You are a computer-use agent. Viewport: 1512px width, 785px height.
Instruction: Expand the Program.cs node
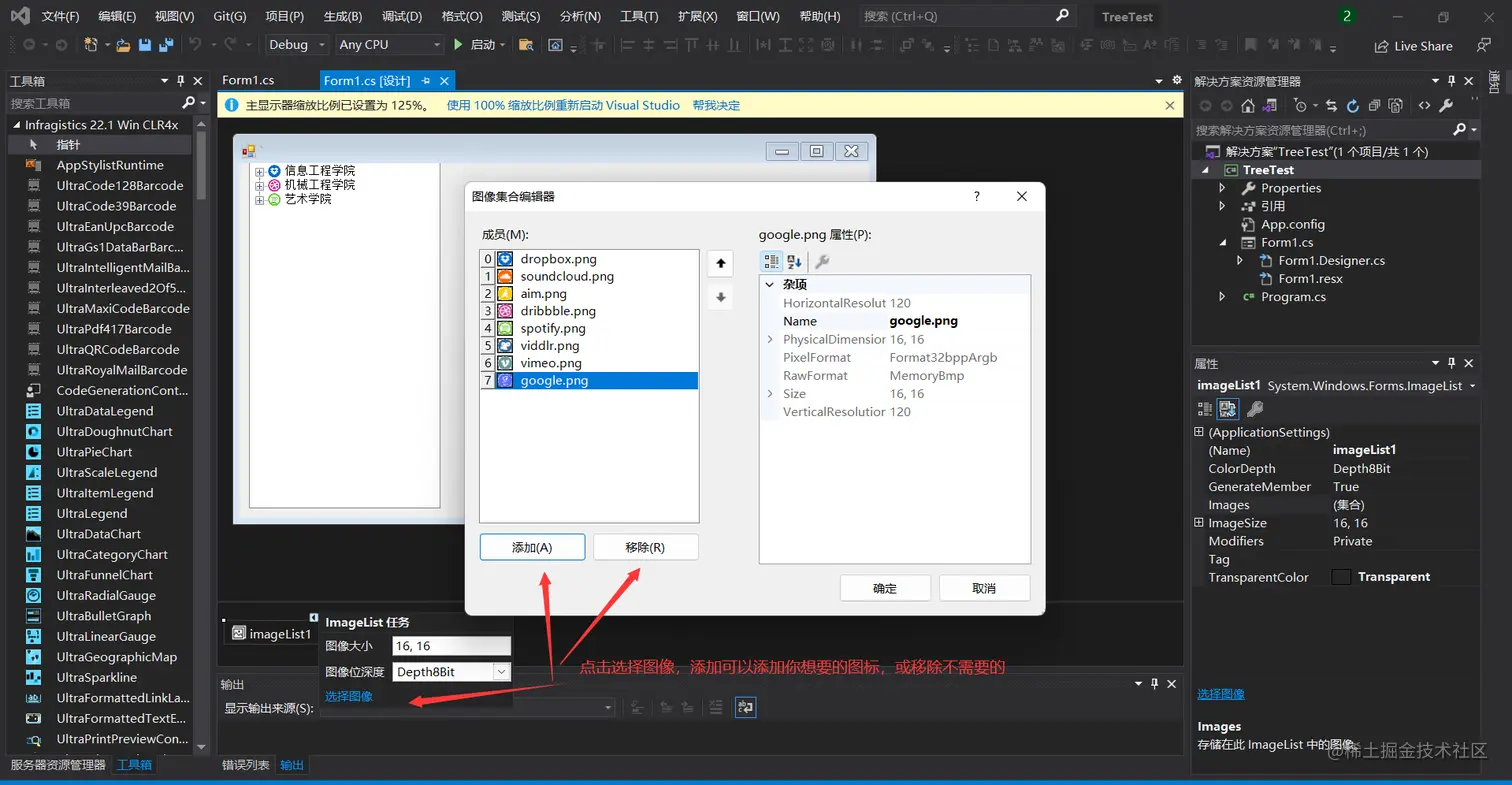tap(1222, 297)
